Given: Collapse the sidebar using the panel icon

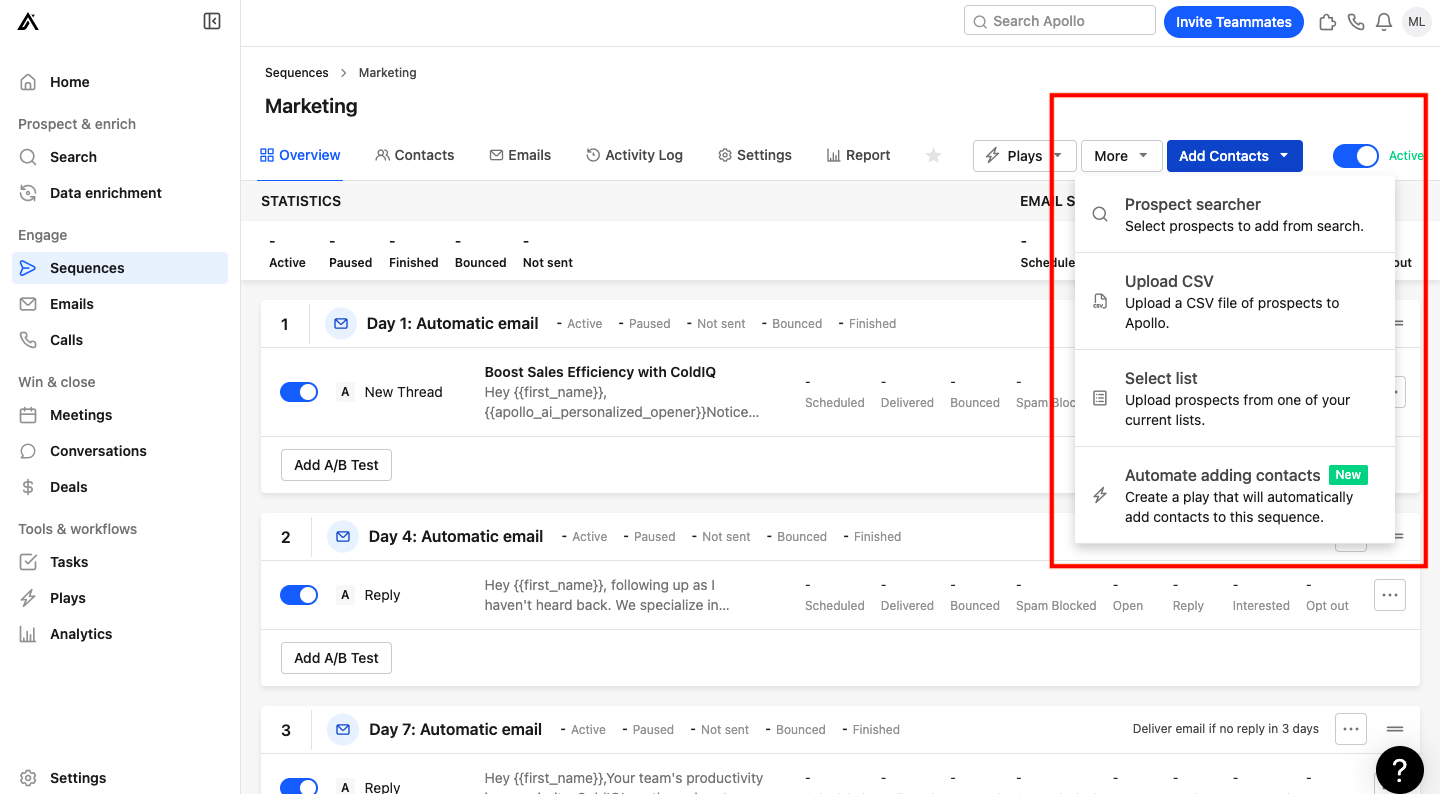Looking at the screenshot, I should pos(212,21).
